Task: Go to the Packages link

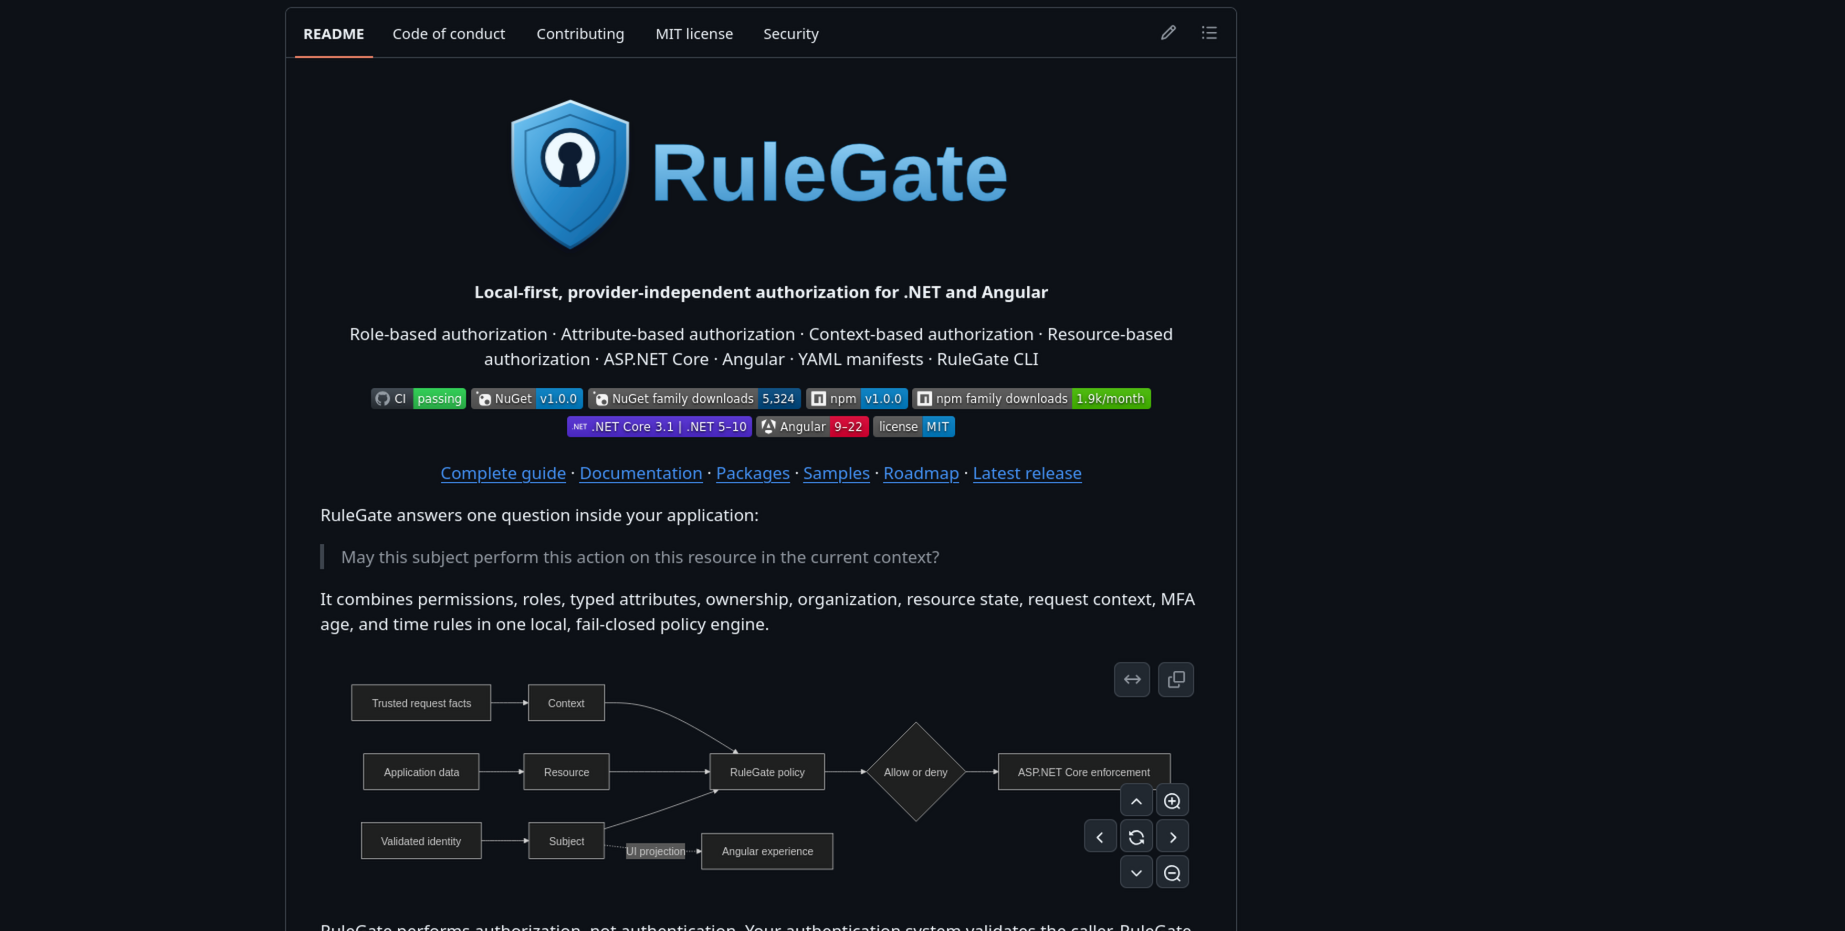Action: pos(753,474)
